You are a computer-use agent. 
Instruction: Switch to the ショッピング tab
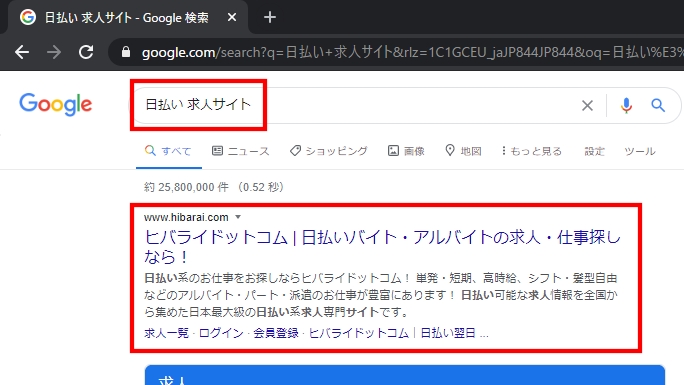[329, 151]
